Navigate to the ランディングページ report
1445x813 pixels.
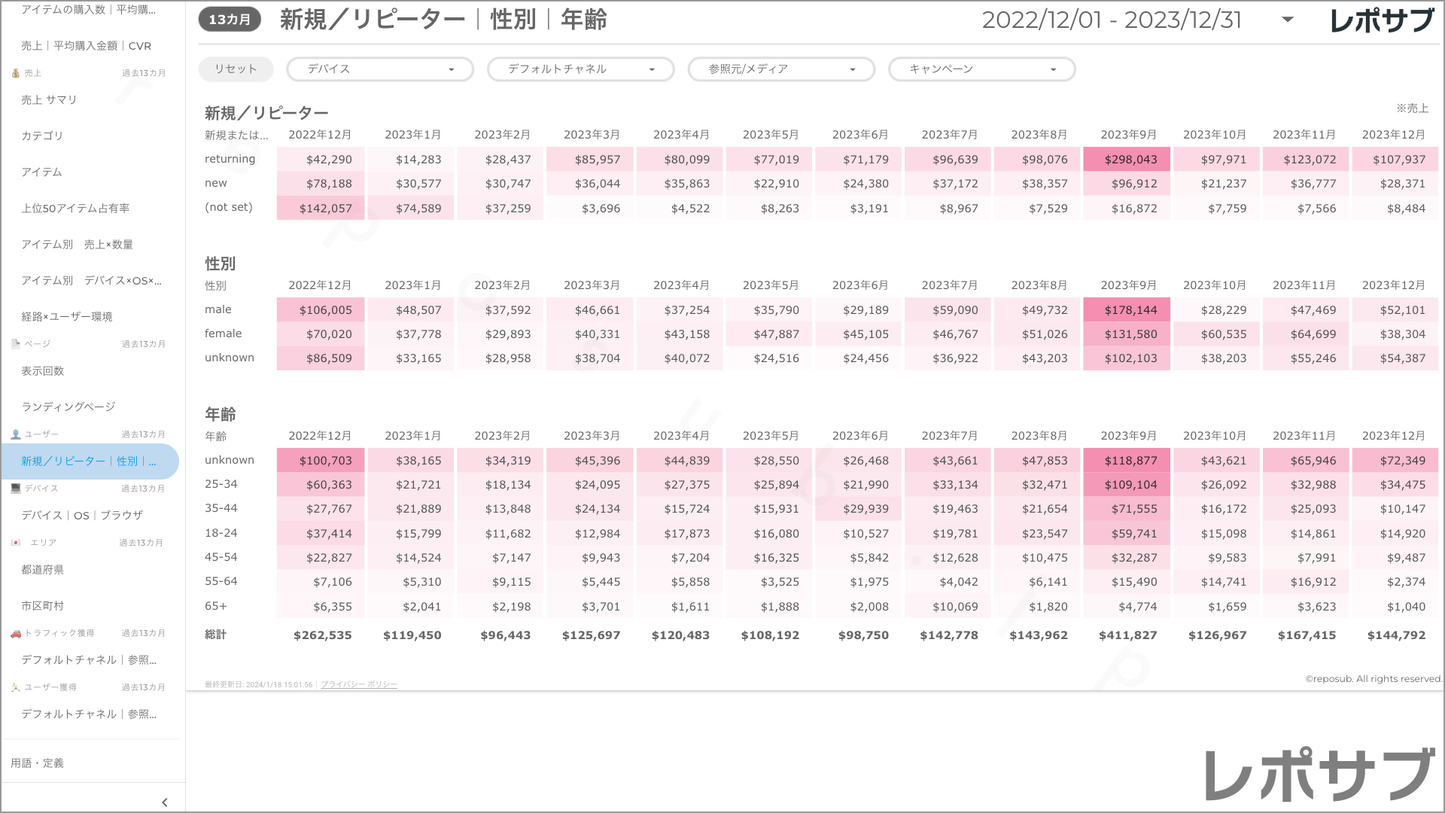pyautogui.click(x=68, y=407)
